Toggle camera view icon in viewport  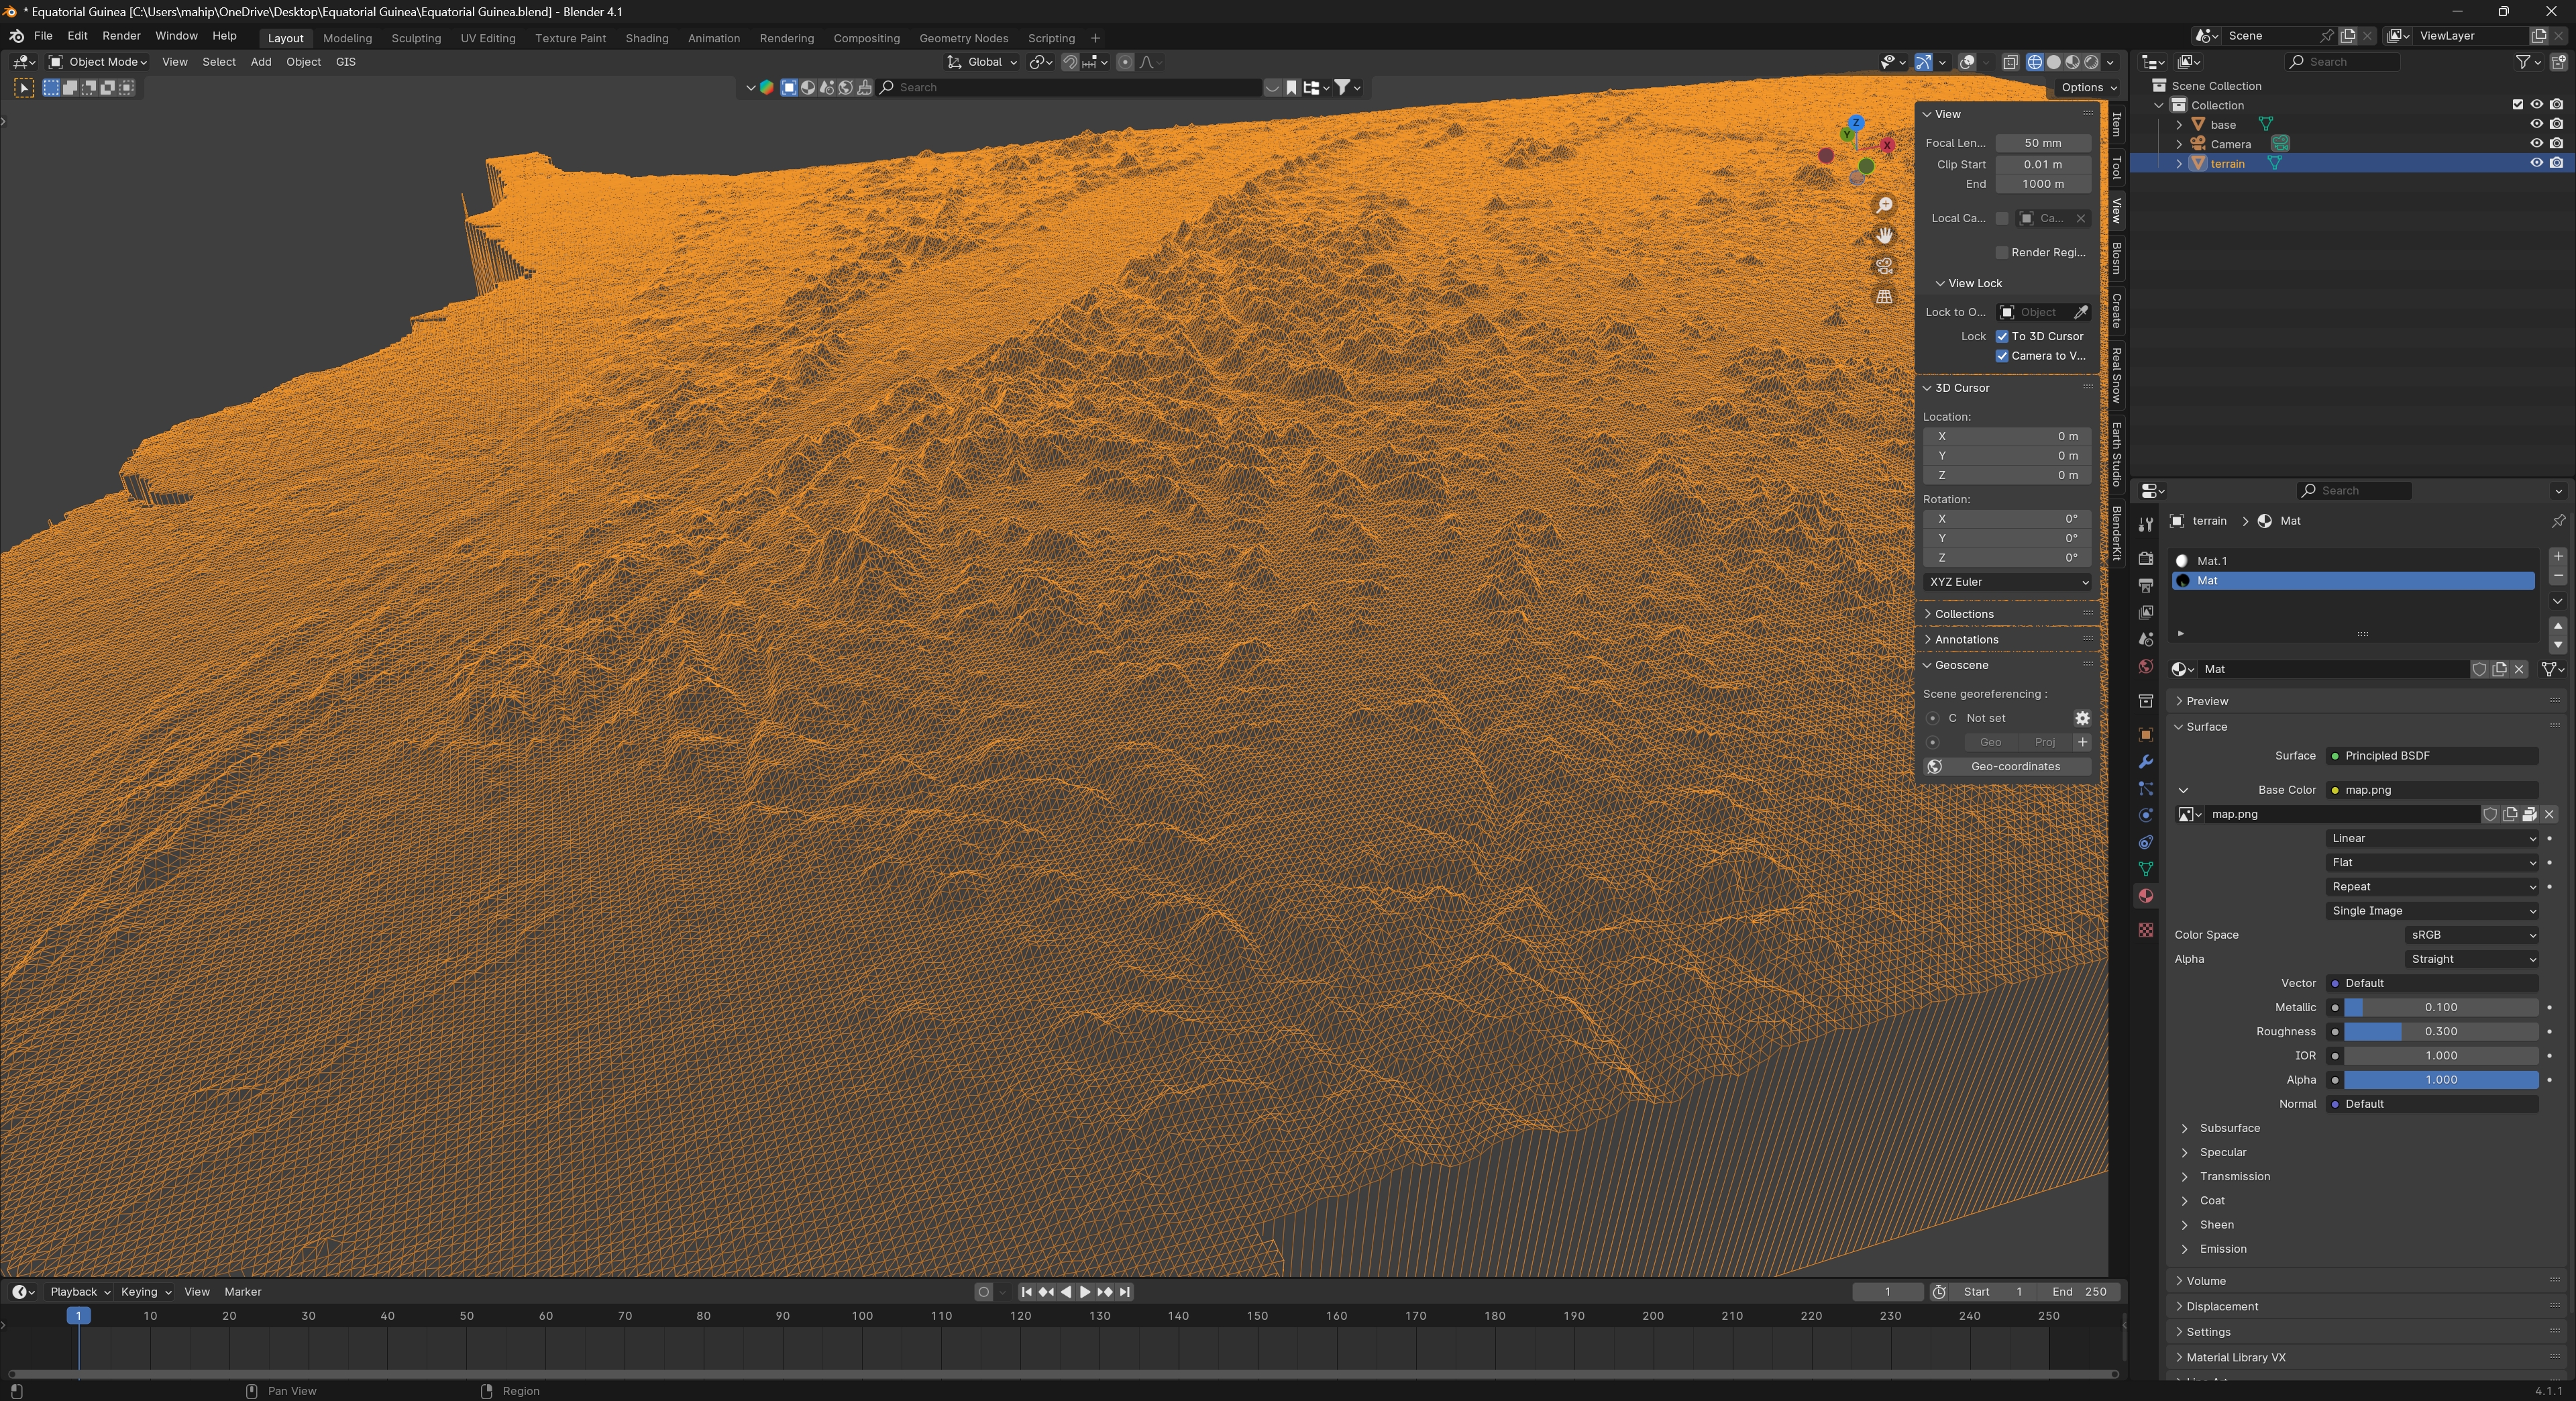(x=1884, y=266)
